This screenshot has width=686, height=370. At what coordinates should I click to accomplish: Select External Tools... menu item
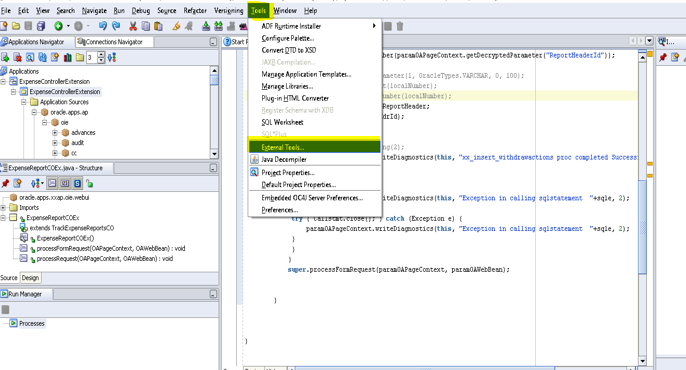pos(315,147)
